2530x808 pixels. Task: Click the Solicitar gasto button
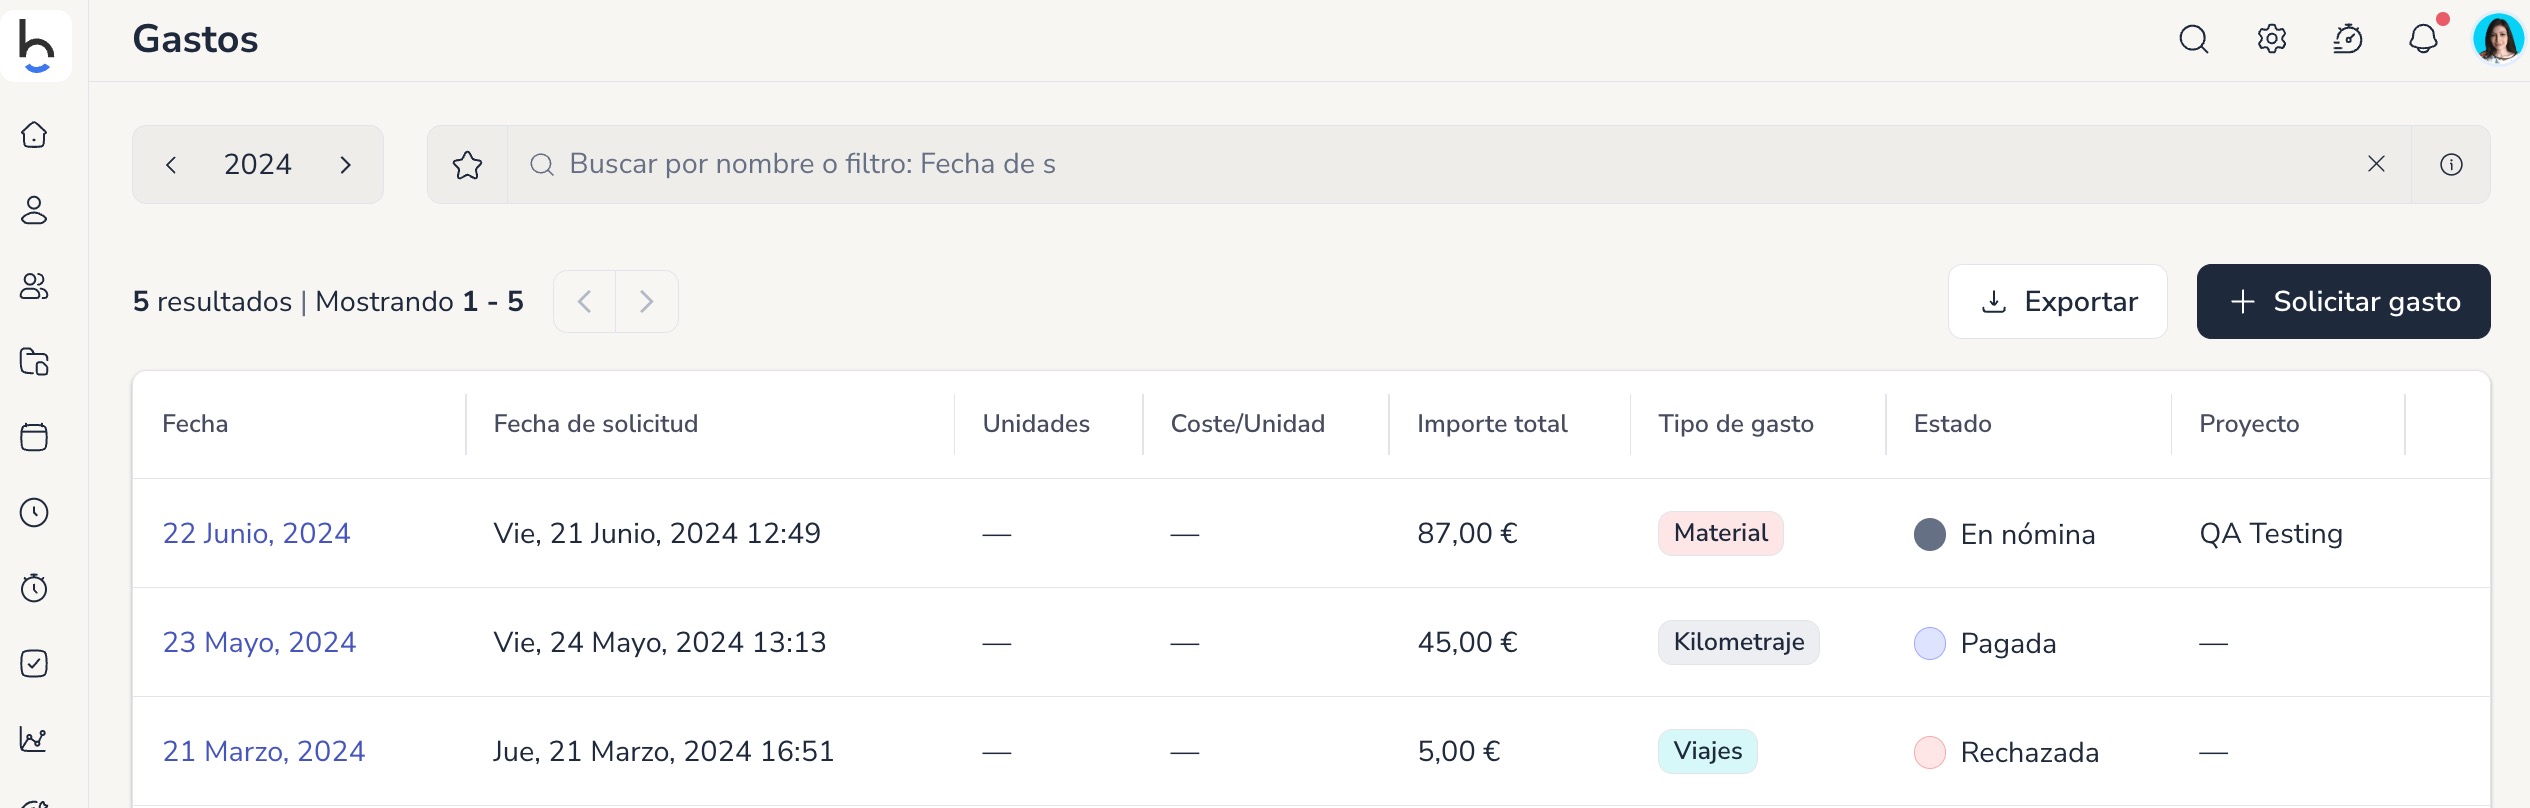[2343, 301]
